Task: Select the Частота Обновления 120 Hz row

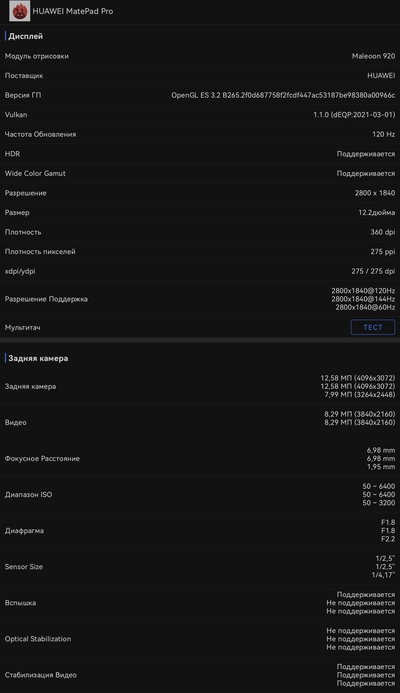Action: 200,134
